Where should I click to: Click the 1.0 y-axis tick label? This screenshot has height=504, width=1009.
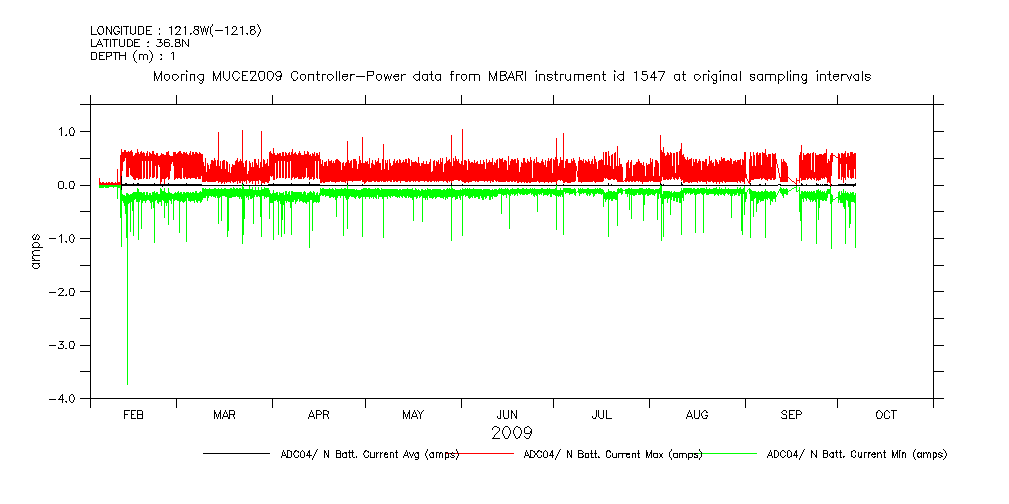point(68,132)
